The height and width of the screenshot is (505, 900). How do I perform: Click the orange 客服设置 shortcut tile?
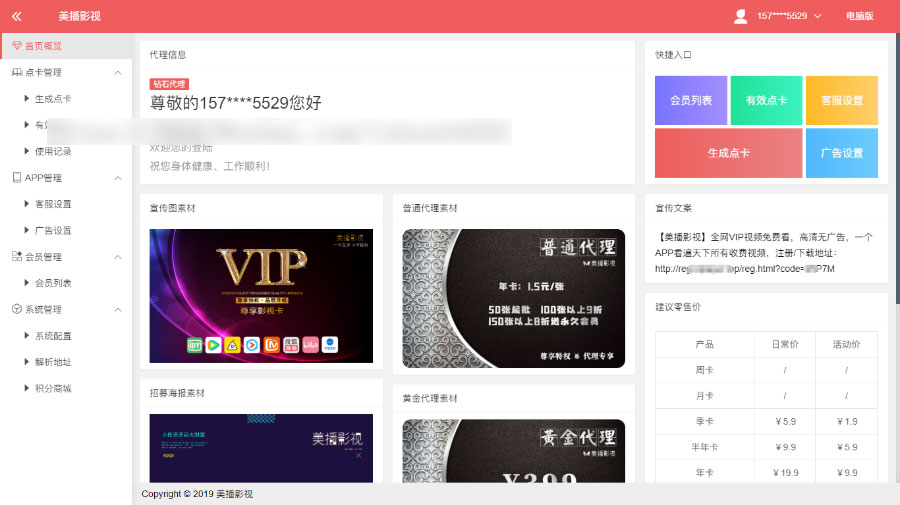point(842,100)
